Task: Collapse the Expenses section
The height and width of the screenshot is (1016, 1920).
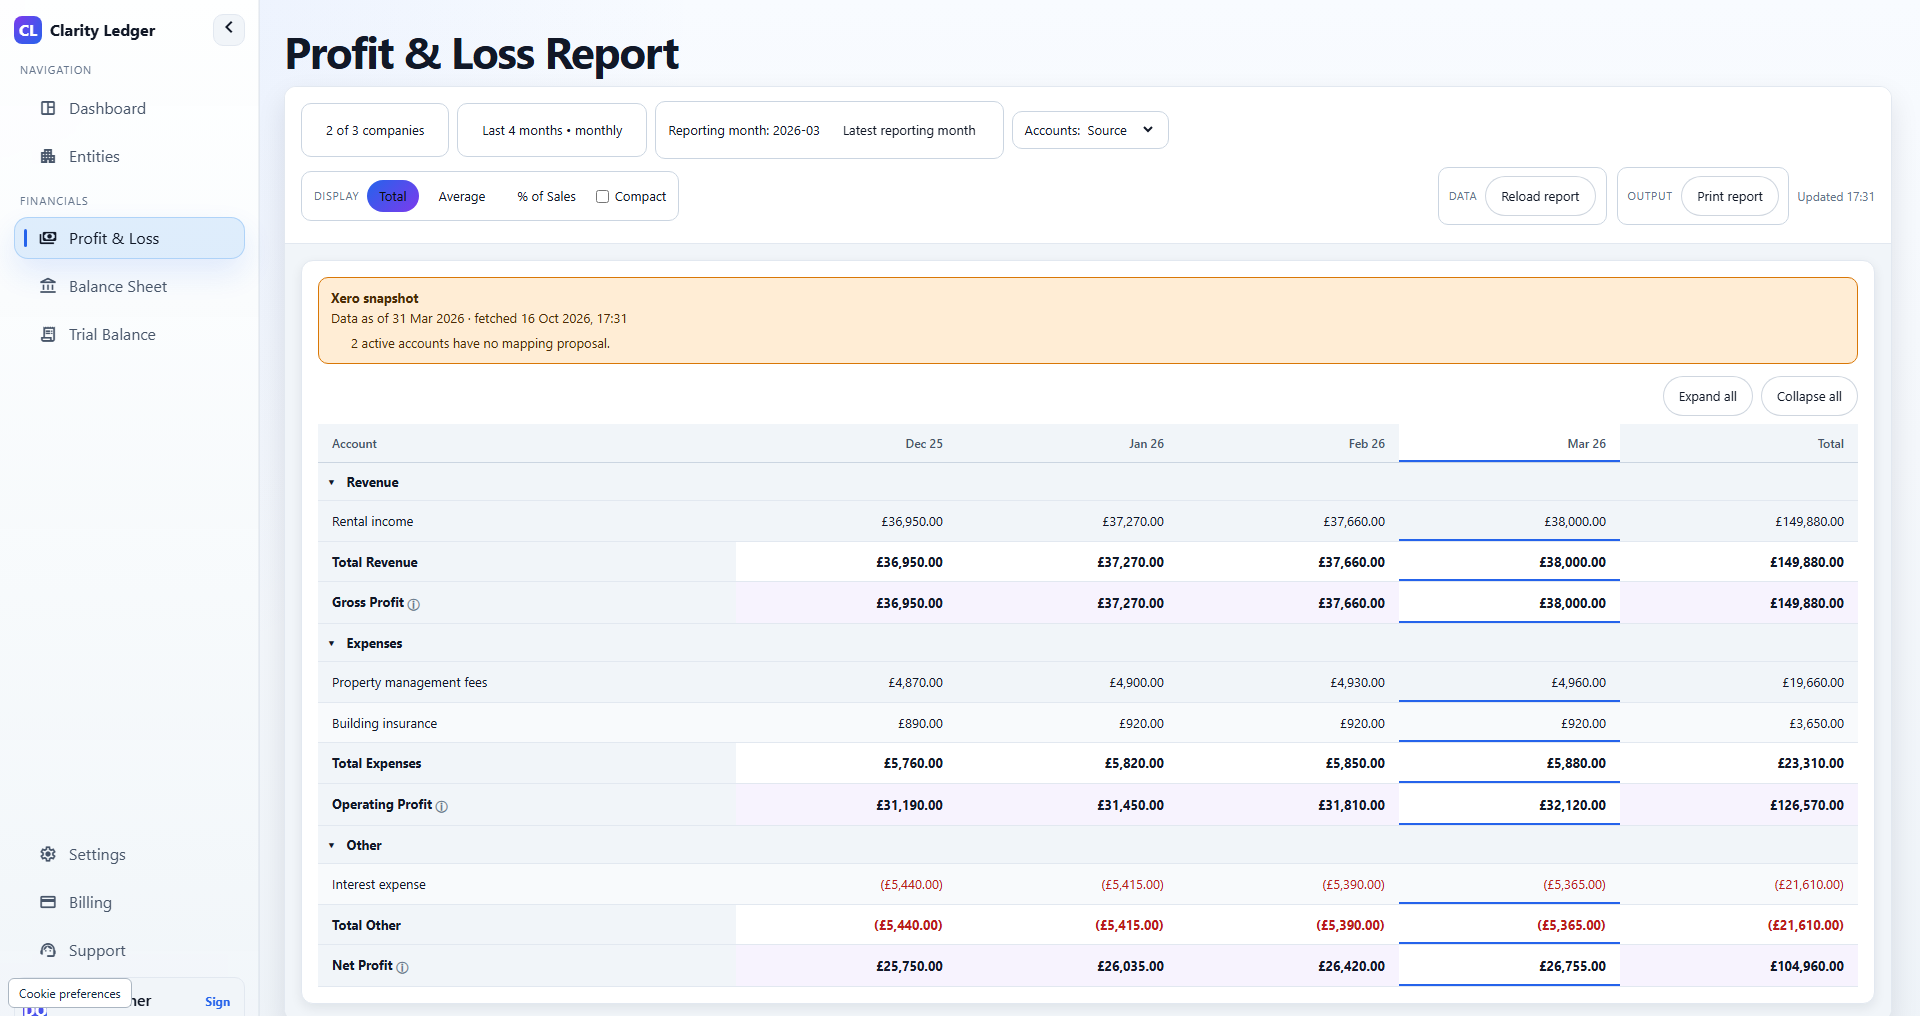Action: (x=332, y=643)
